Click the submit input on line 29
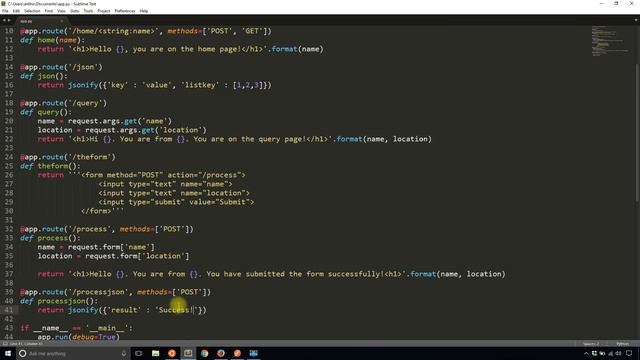The image size is (640, 360). (x=176, y=202)
